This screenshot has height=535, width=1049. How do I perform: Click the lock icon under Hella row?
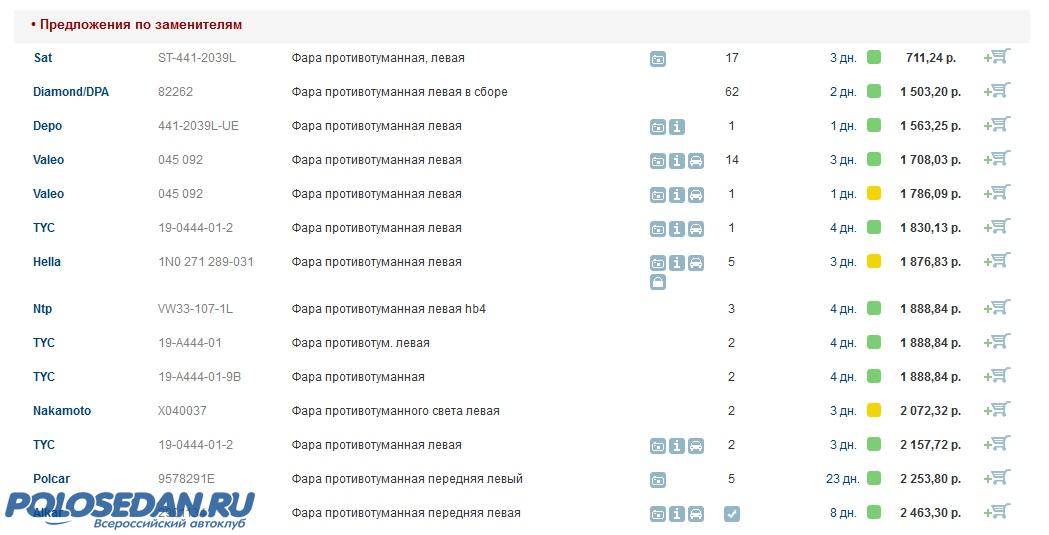(658, 283)
